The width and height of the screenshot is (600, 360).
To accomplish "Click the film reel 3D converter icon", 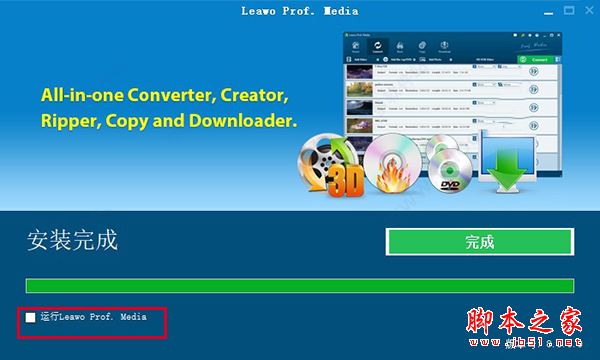I will click(x=330, y=165).
